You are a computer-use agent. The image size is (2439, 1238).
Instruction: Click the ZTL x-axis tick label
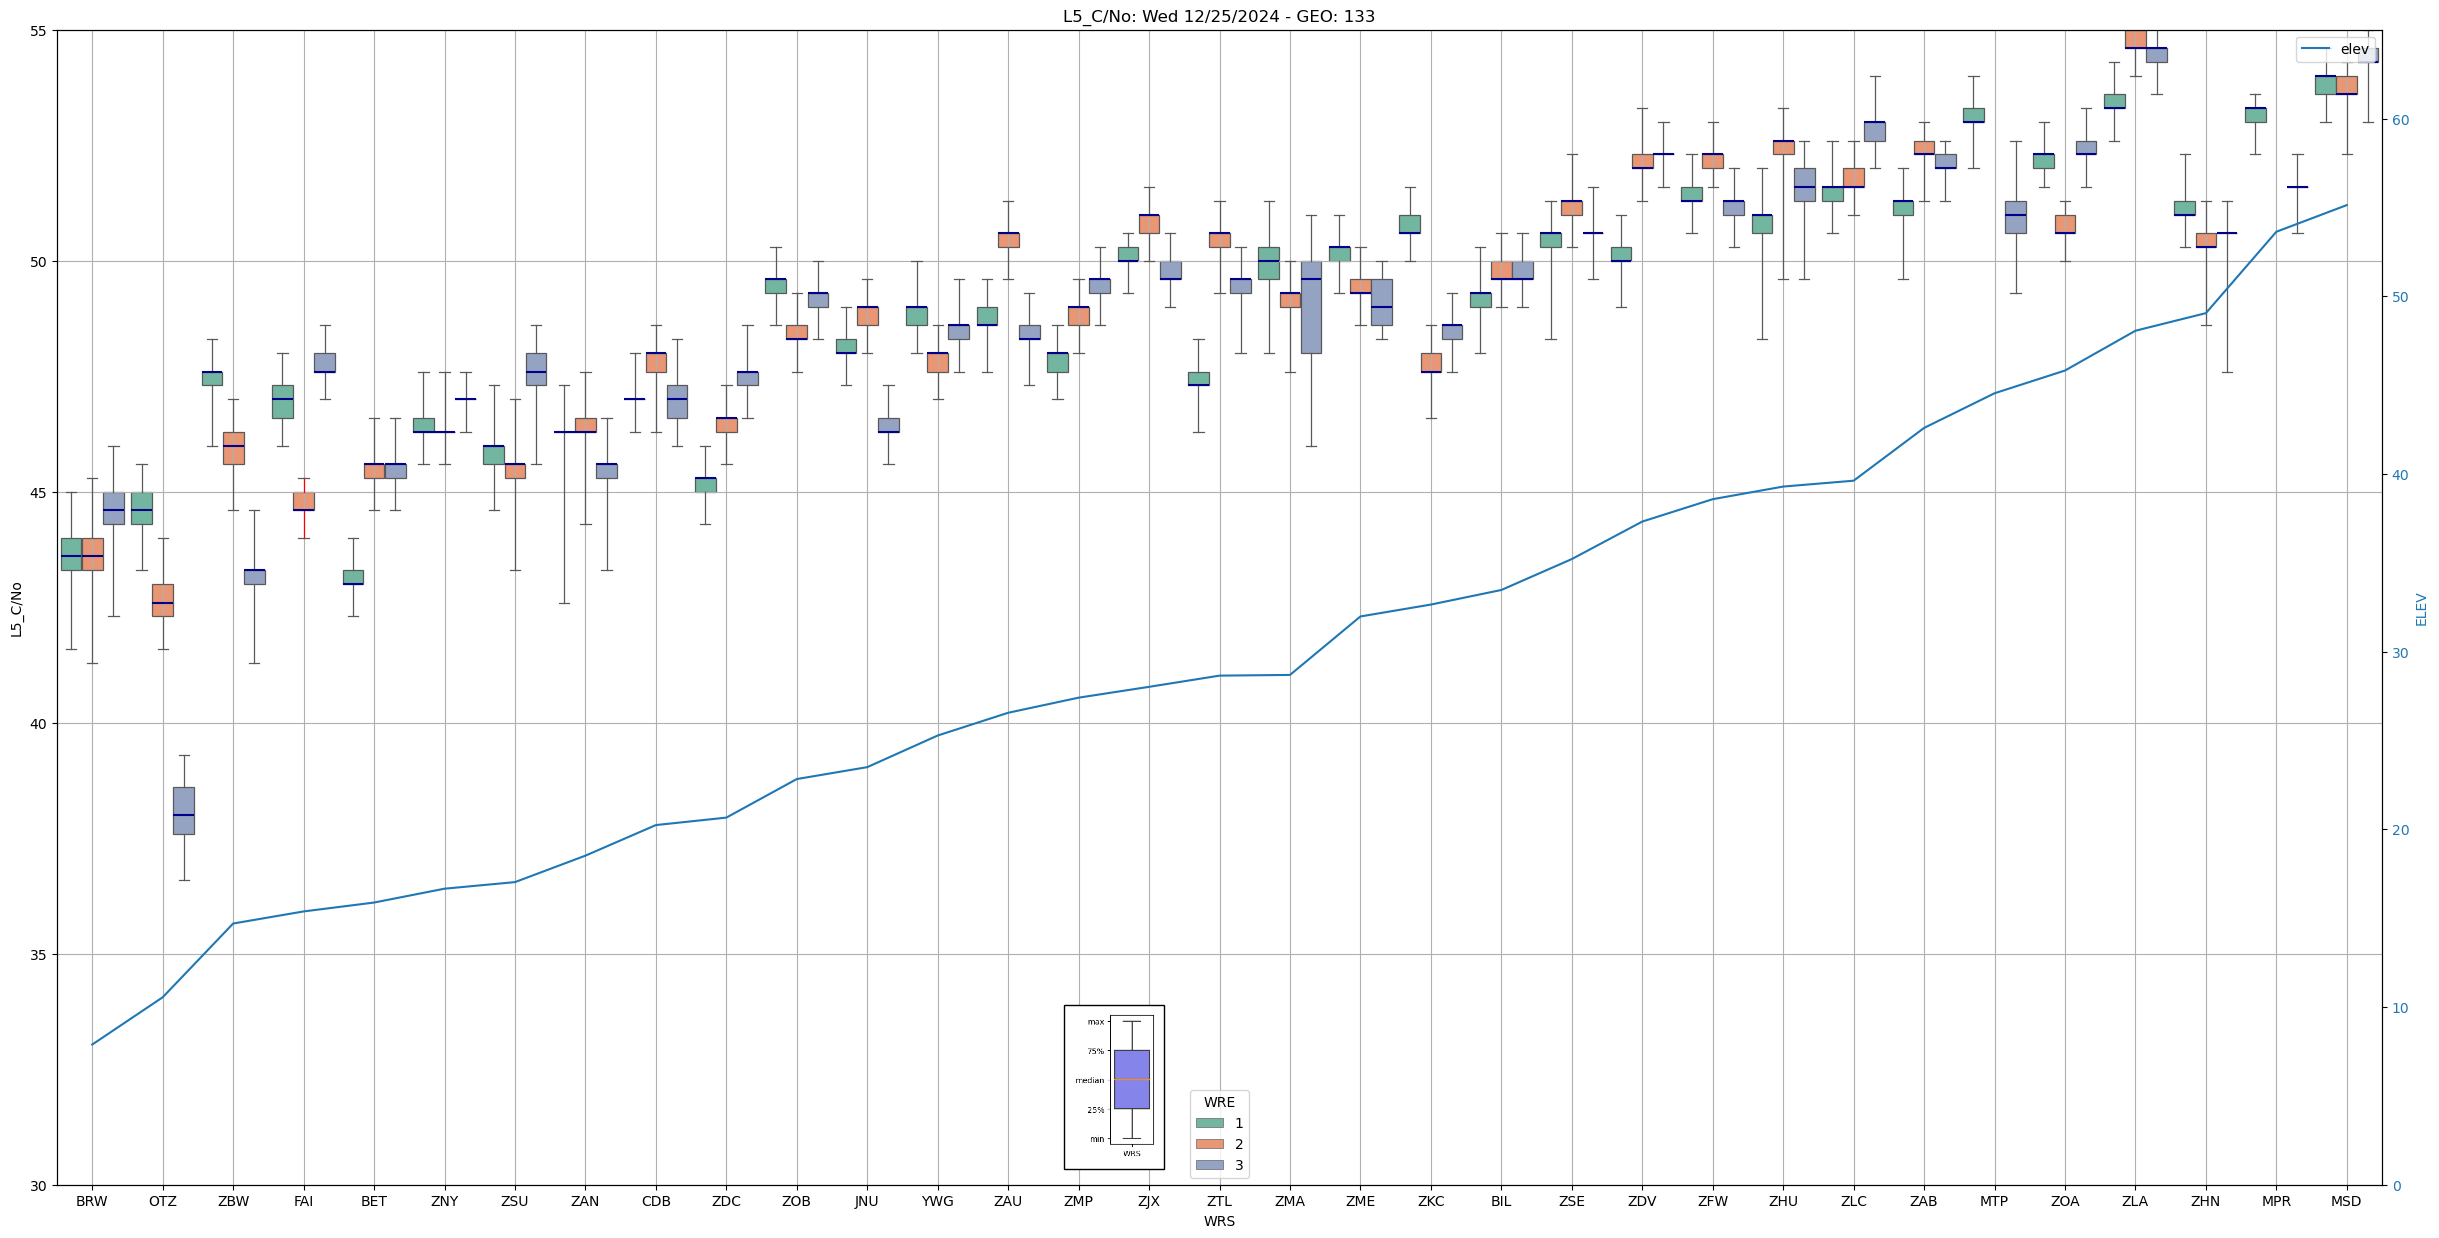(x=1219, y=1201)
